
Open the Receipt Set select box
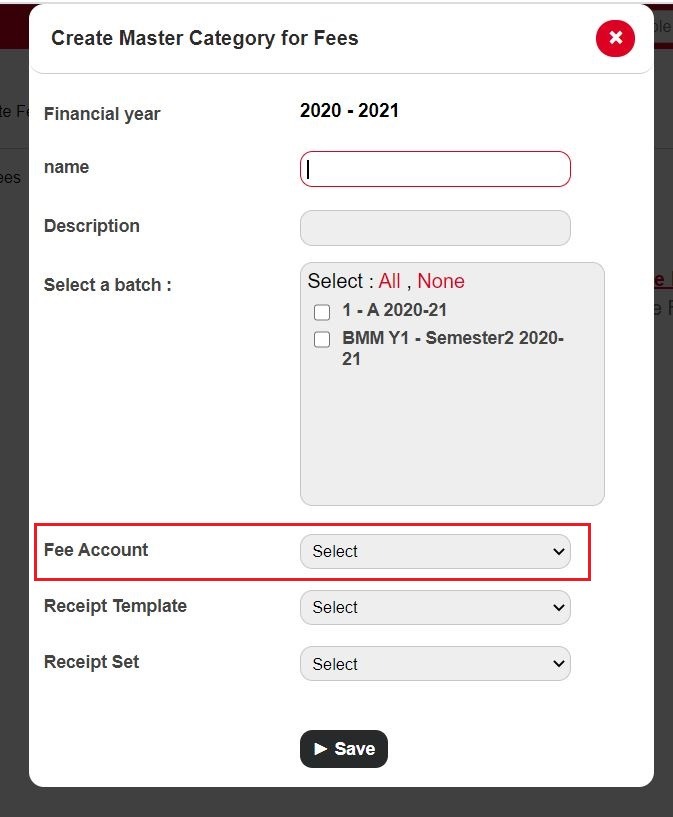coord(435,664)
